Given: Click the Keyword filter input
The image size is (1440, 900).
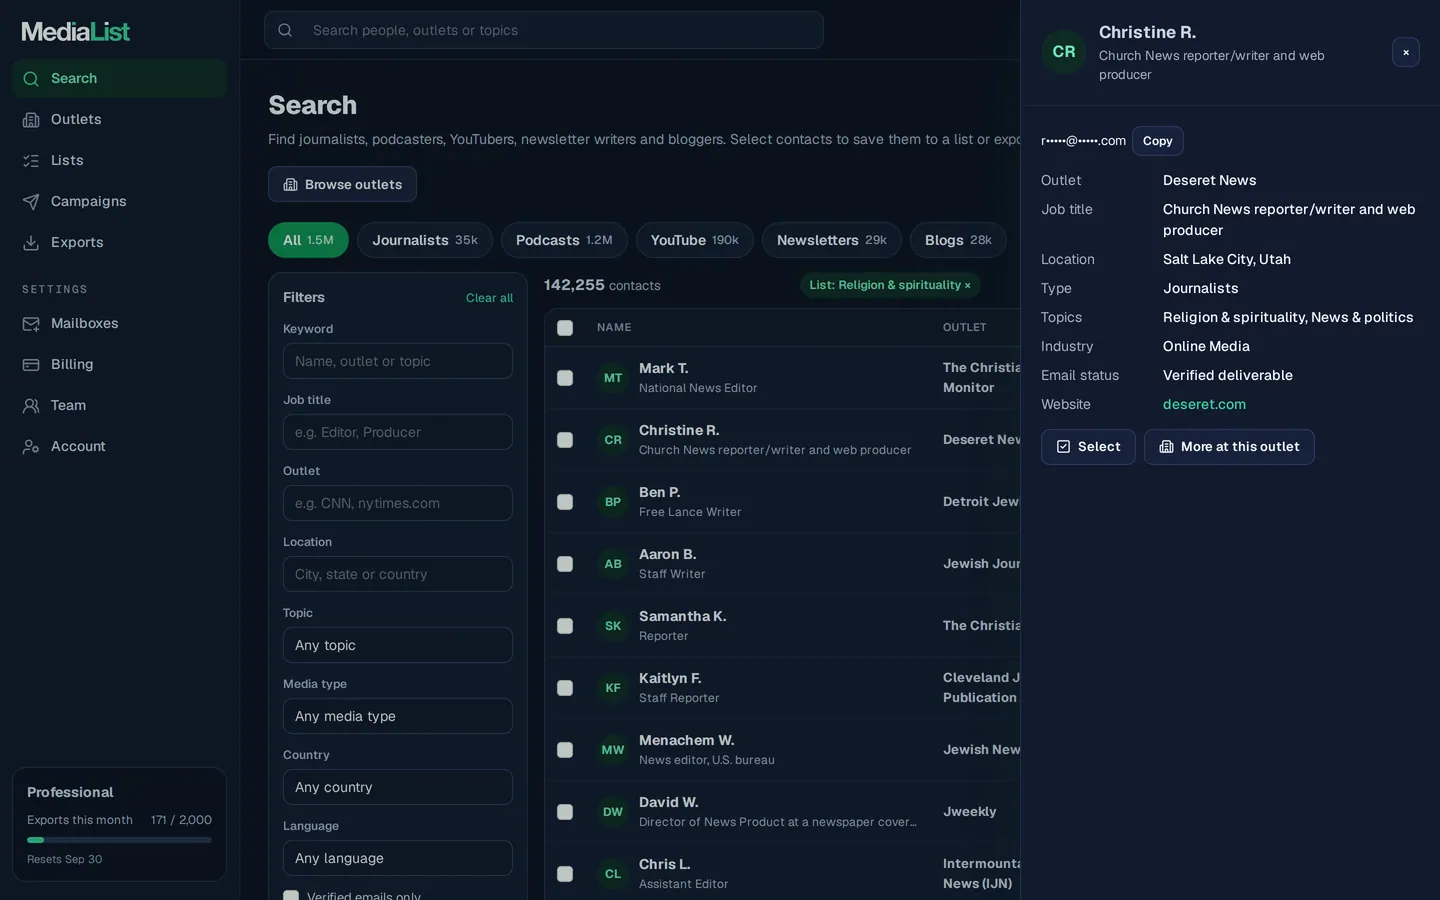Looking at the screenshot, I should point(398,361).
